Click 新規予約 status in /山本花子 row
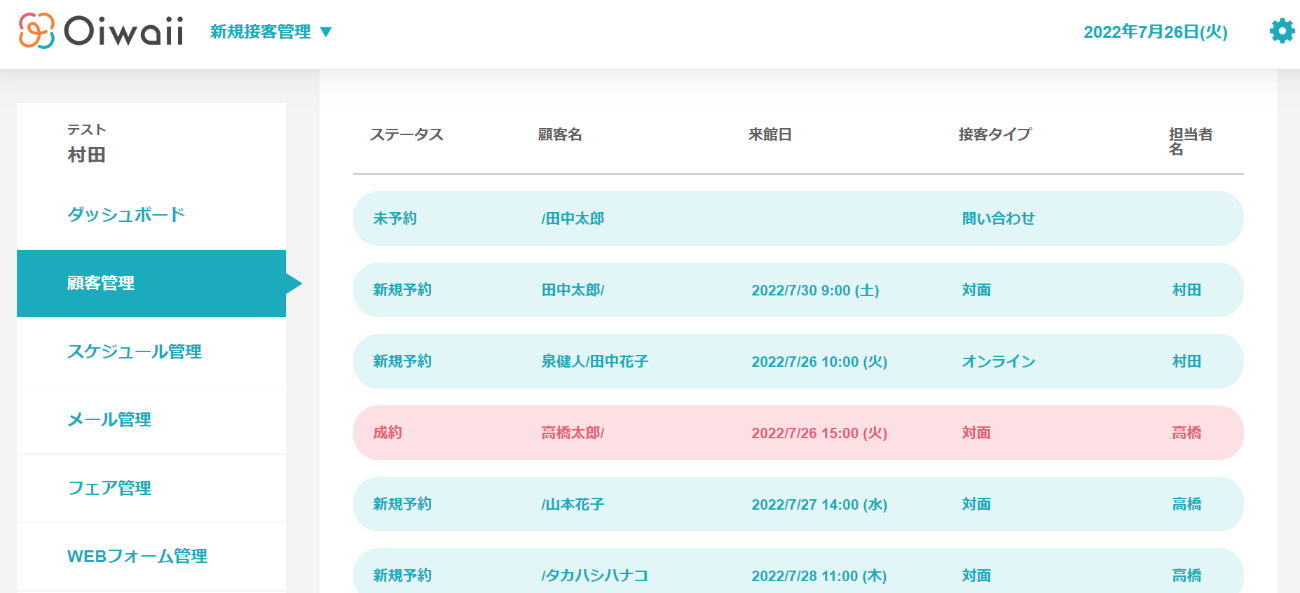This screenshot has height=593, width=1300. 402,504
